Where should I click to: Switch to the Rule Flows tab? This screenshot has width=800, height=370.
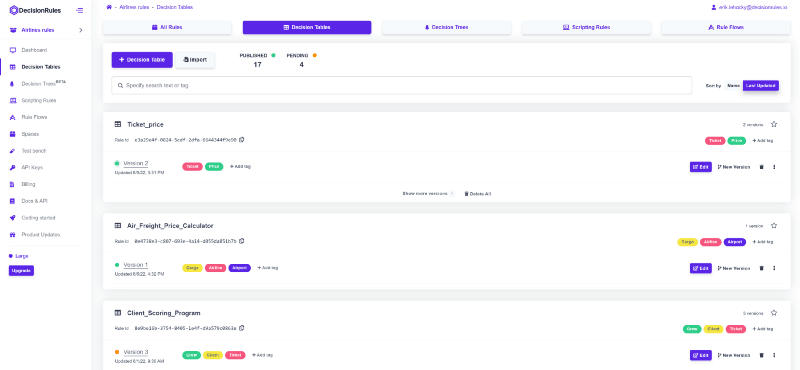click(726, 28)
